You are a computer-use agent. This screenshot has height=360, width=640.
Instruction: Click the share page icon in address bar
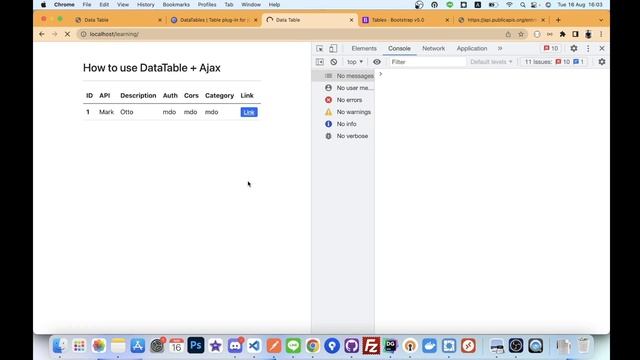pos(508,34)
